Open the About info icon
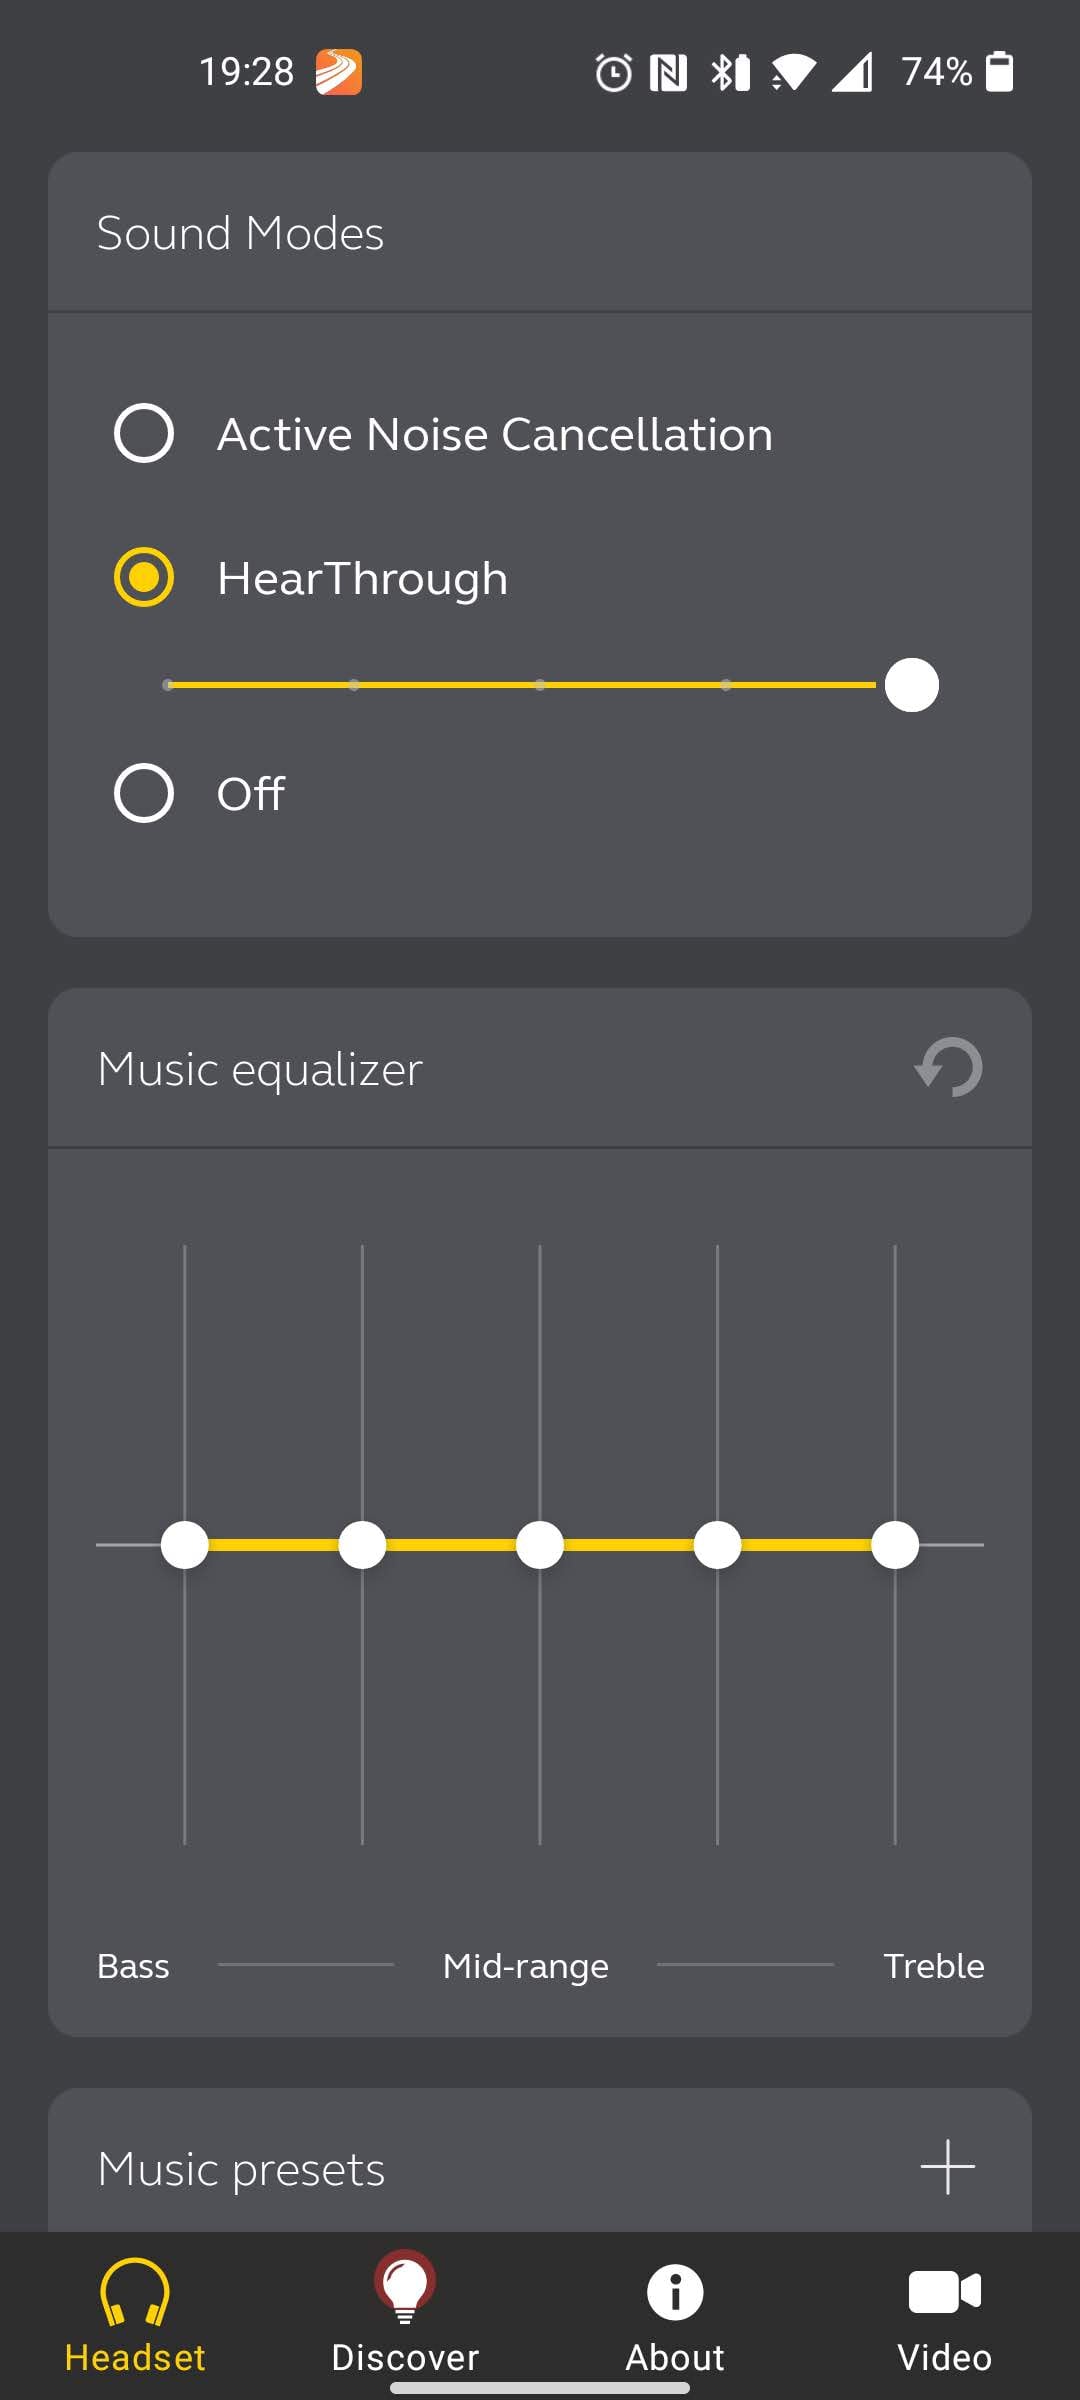The height and width of the screenshot is (2400, 1080). 675,2291
